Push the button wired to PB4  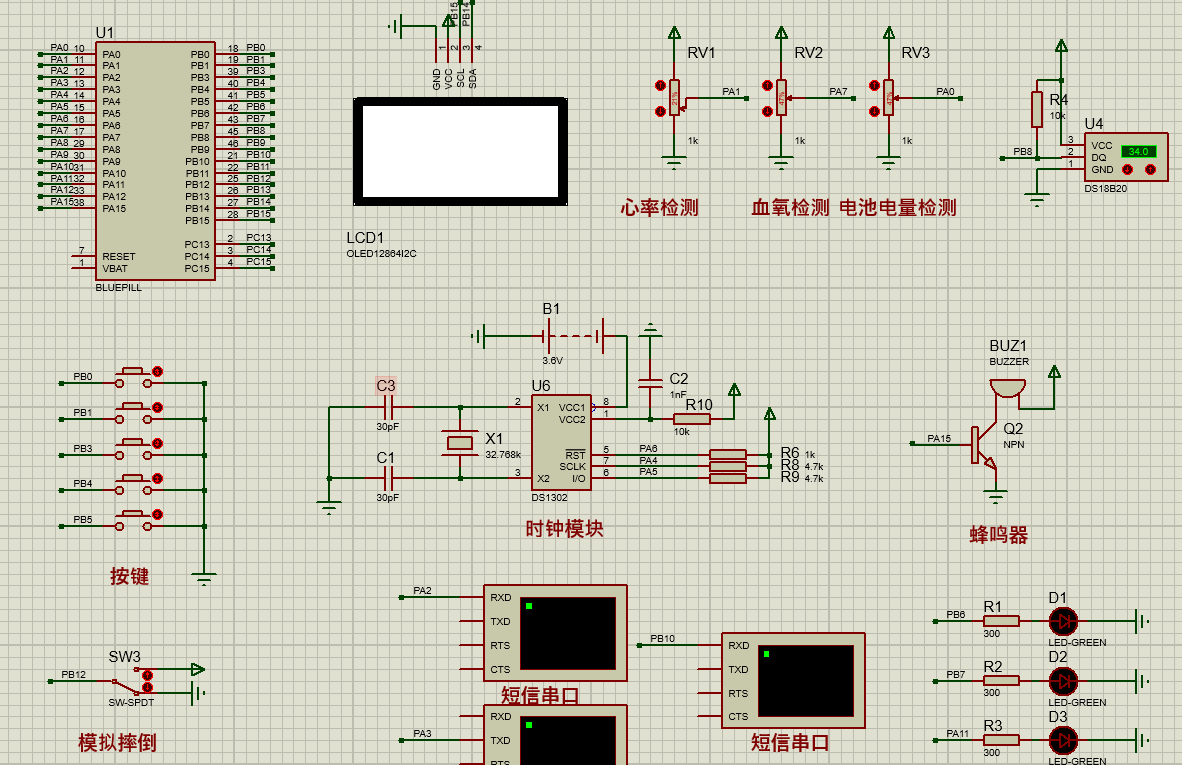pyautogui.click(x=133, y=485)
